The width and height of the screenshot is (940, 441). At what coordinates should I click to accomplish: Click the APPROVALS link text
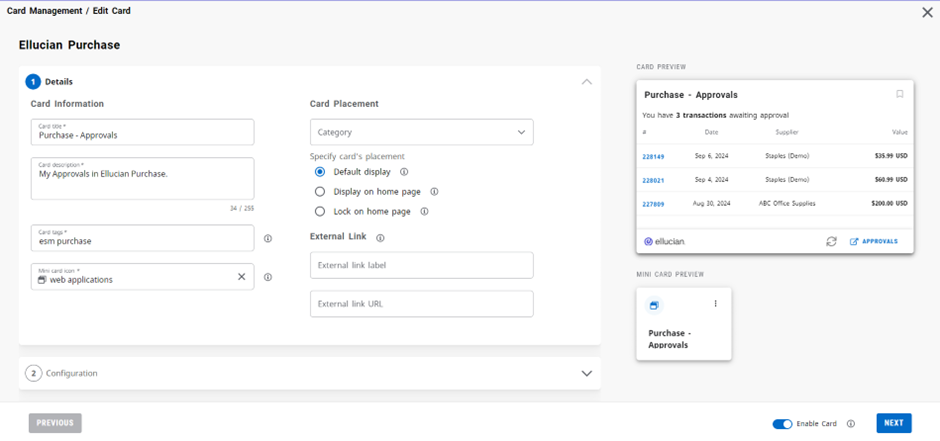click(879, 241)
